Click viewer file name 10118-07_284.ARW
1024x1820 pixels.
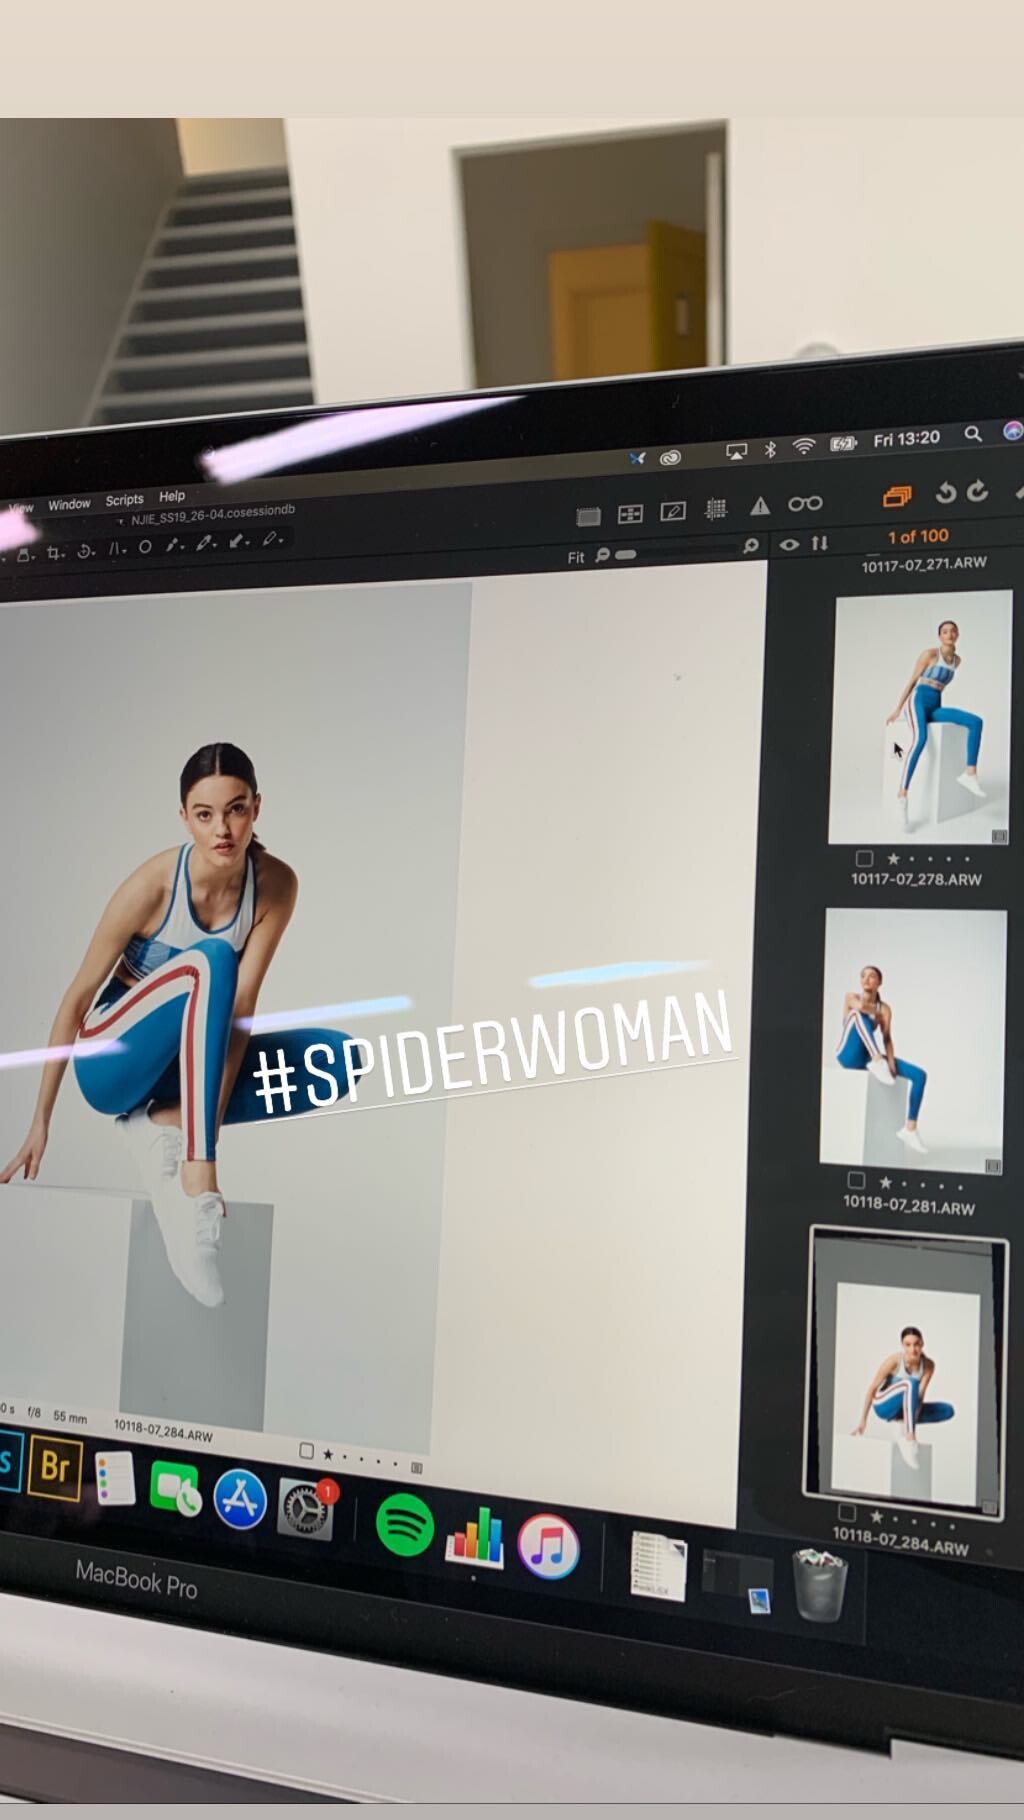[x=163, y=1430]
